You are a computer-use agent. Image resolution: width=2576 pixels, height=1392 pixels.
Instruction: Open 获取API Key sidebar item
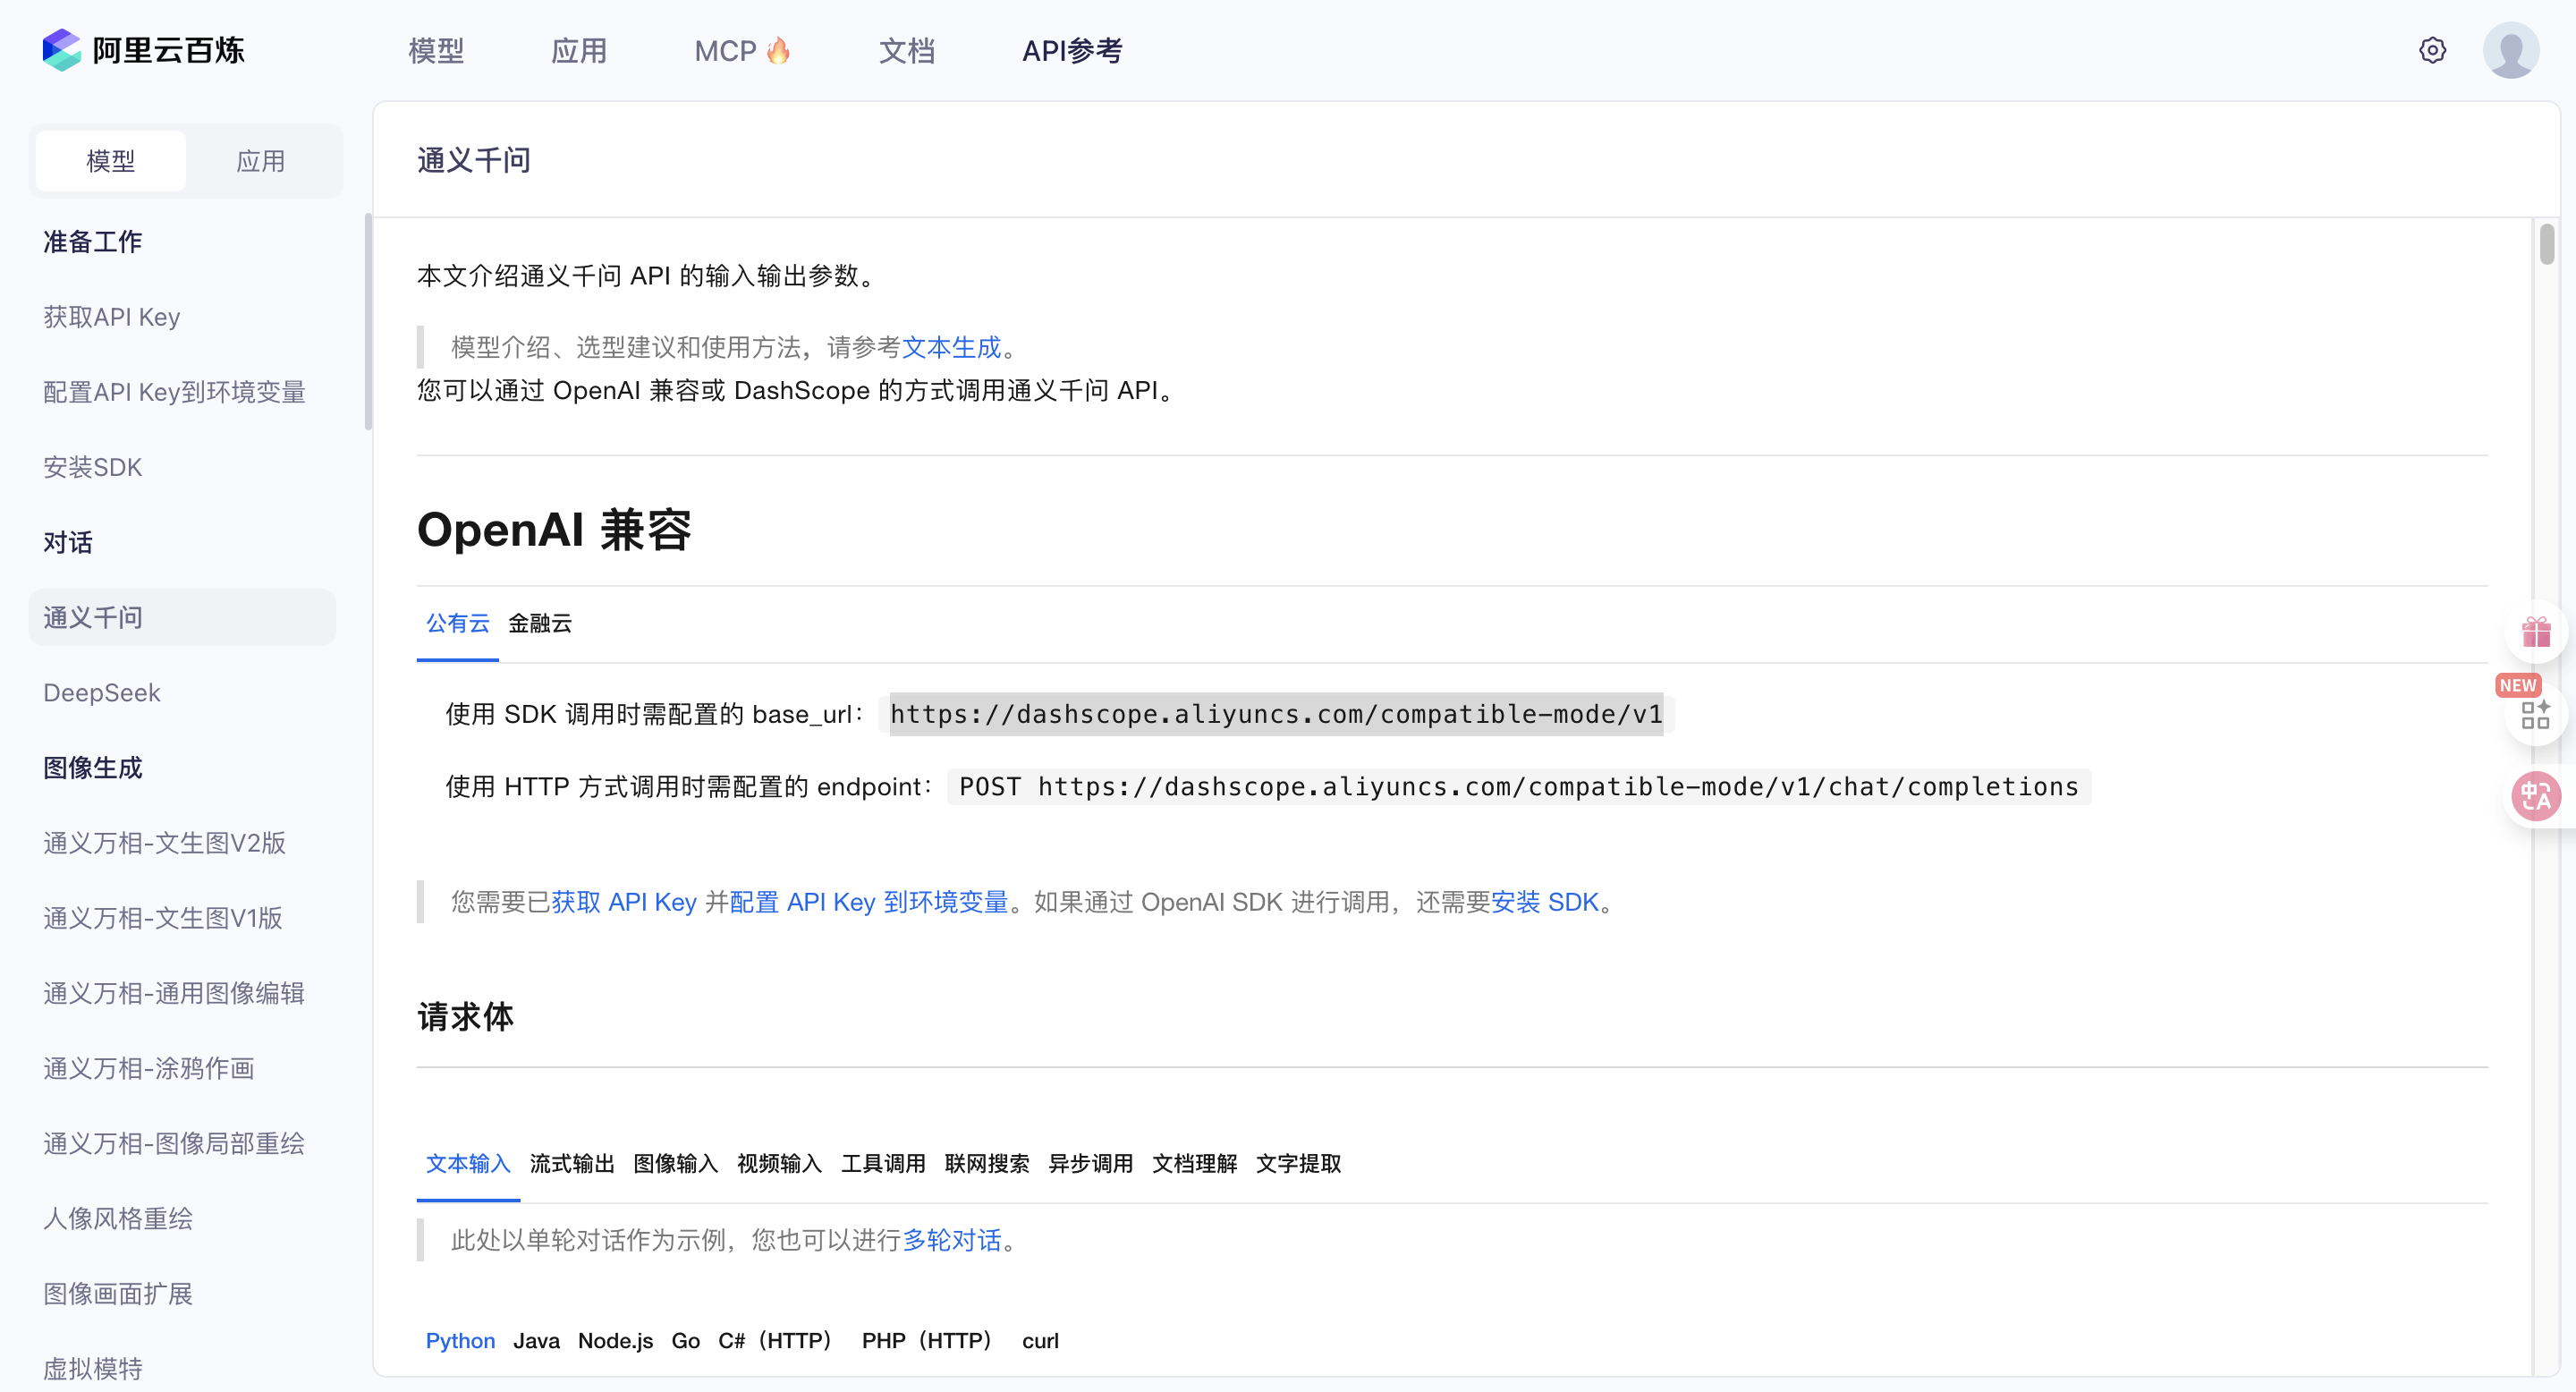[x=112, y=317]
